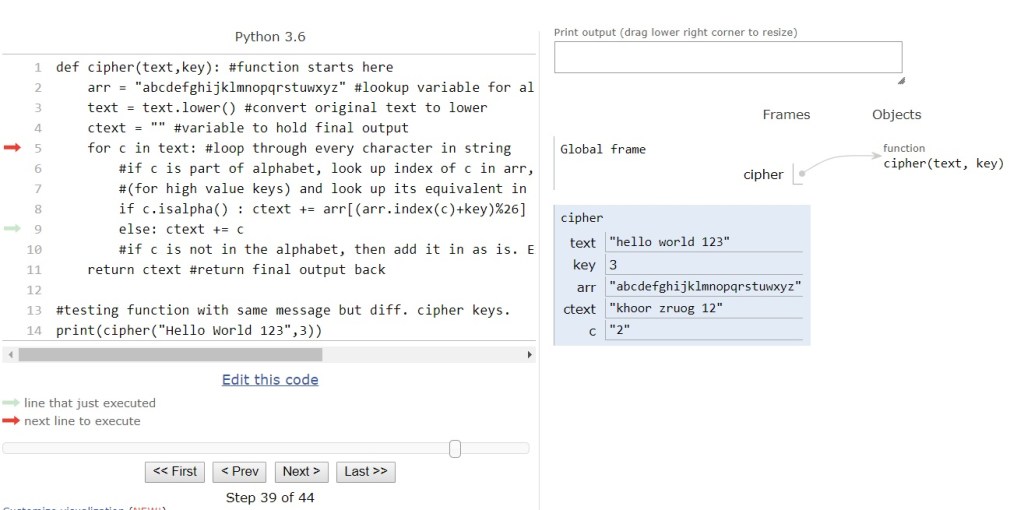Jump to first step with First button
1024x510 pixels.
click(x=175, y=471)
